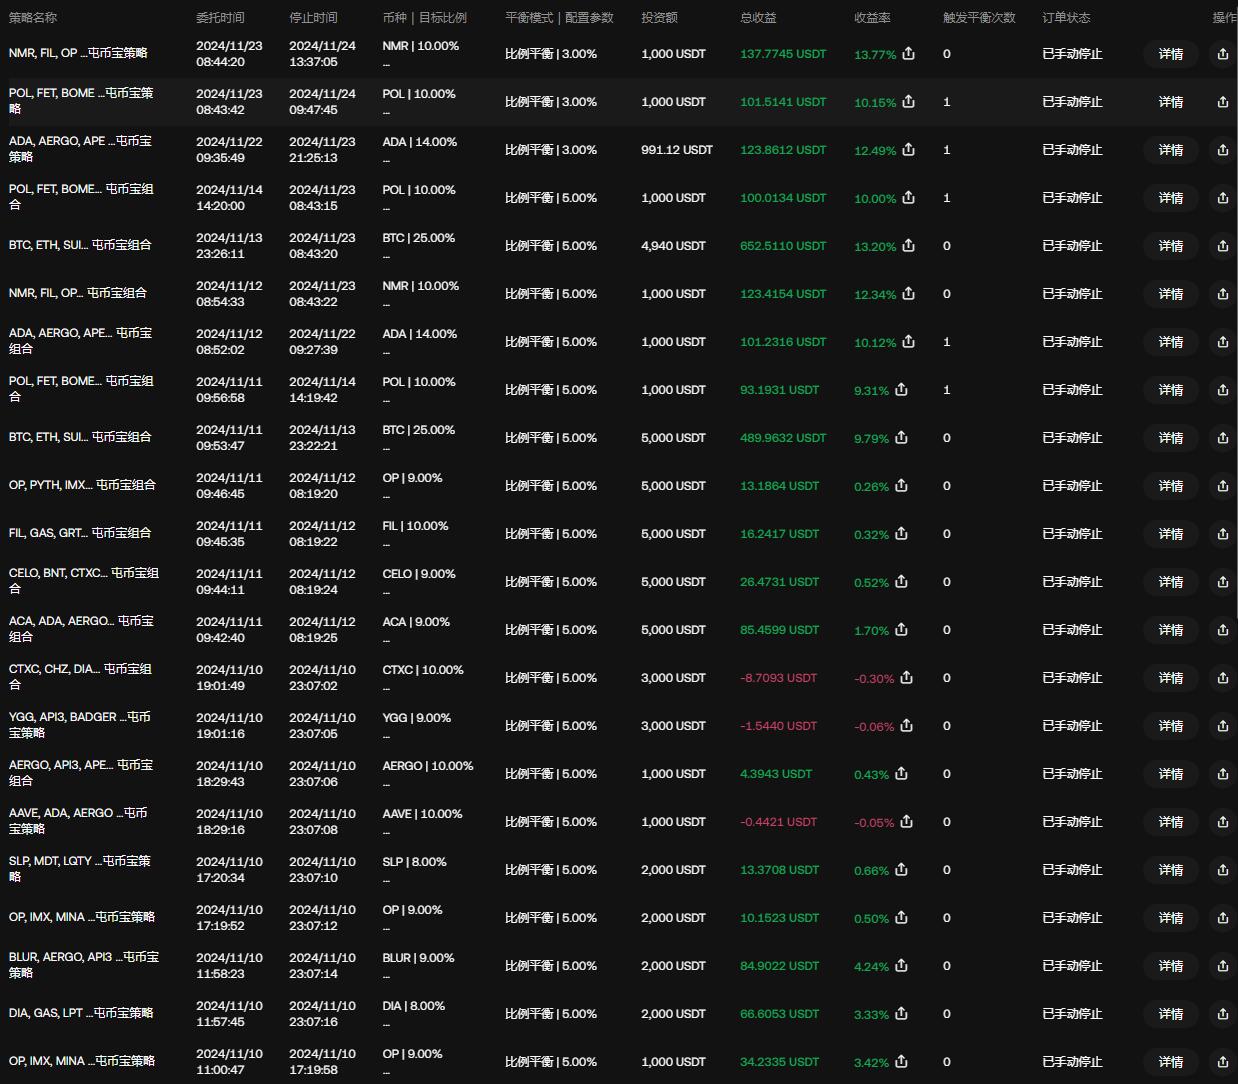Viewport: 1238px width, 1084px height.
Task: Click far-right export button in 66.6053 USDT row
Action: pyautogui.click(x=1222, y=1014)
